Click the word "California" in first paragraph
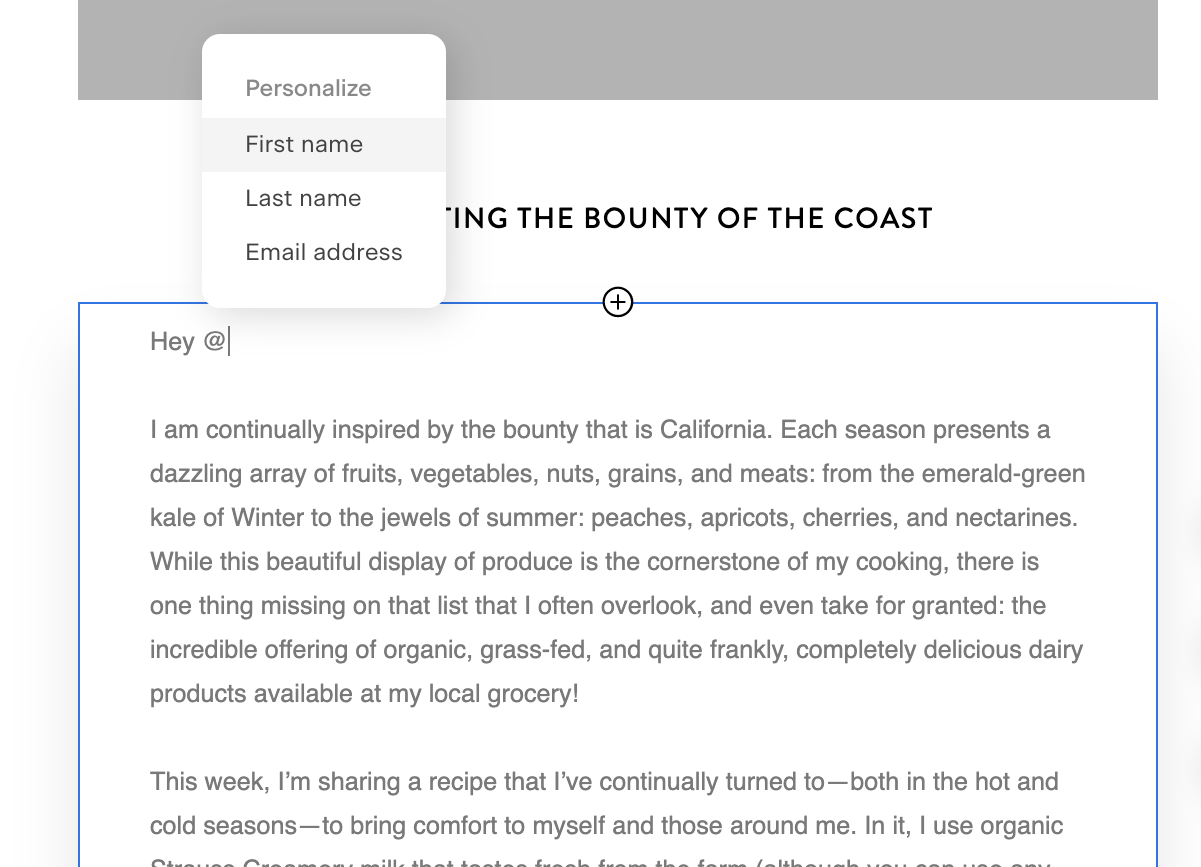The height and width of the screenshot is (867, 1201). (712, 430)
